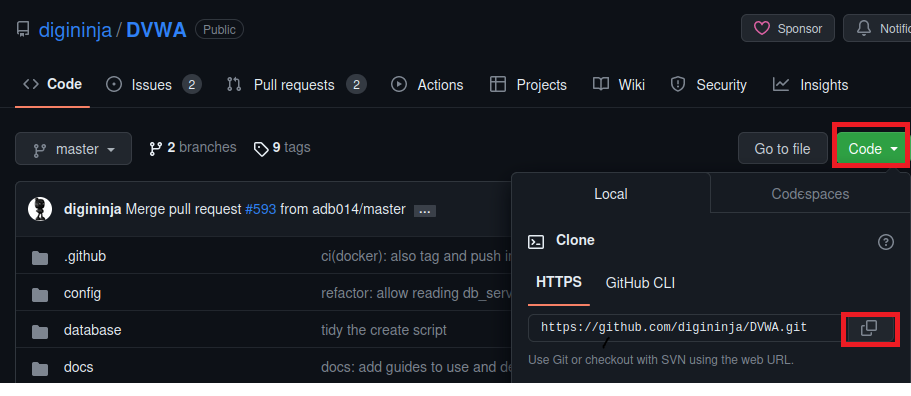Viewport: 911px width, 396px height.
Task: Click the repository book icon beside digininja
Action: coord(23,29)
